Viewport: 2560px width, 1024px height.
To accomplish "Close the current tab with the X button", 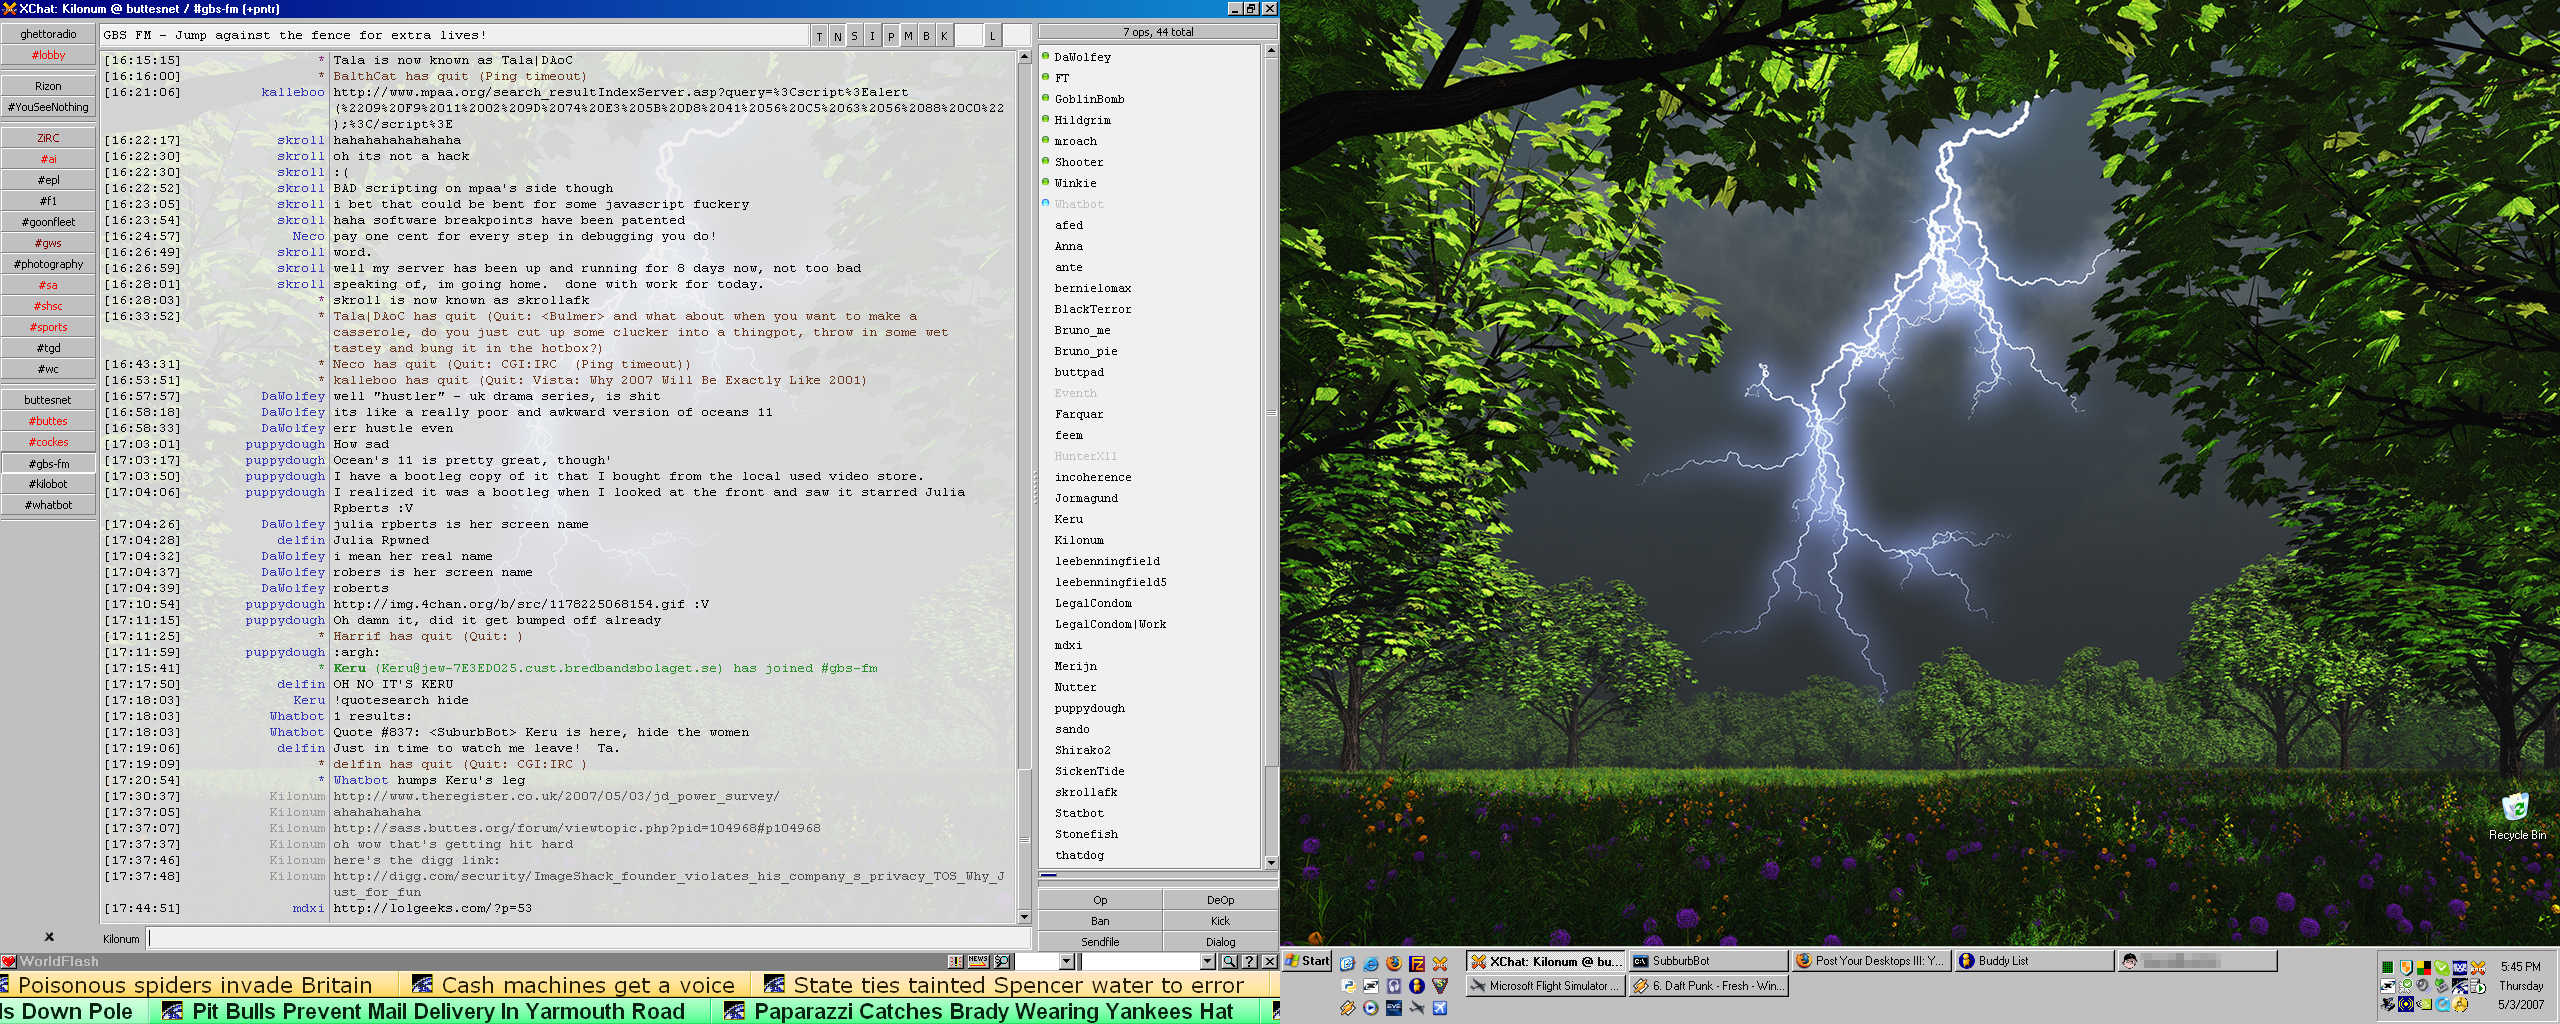I will 49,937.
